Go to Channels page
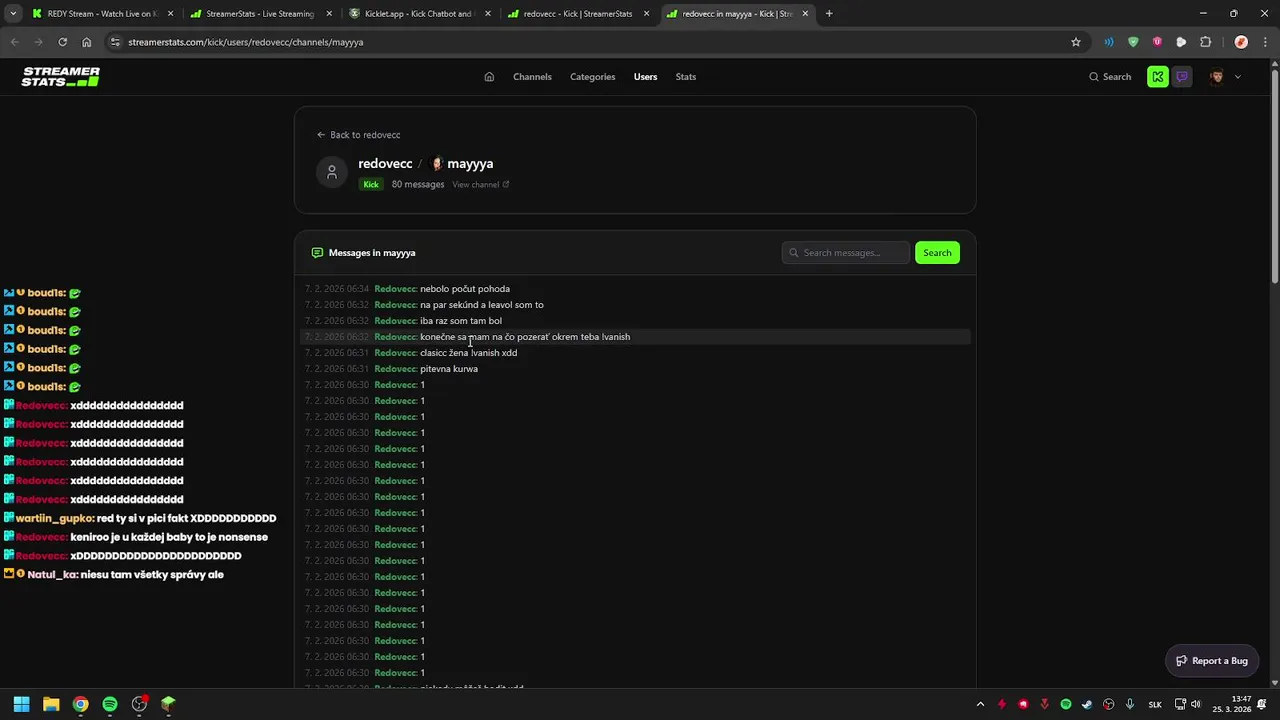 532,77
